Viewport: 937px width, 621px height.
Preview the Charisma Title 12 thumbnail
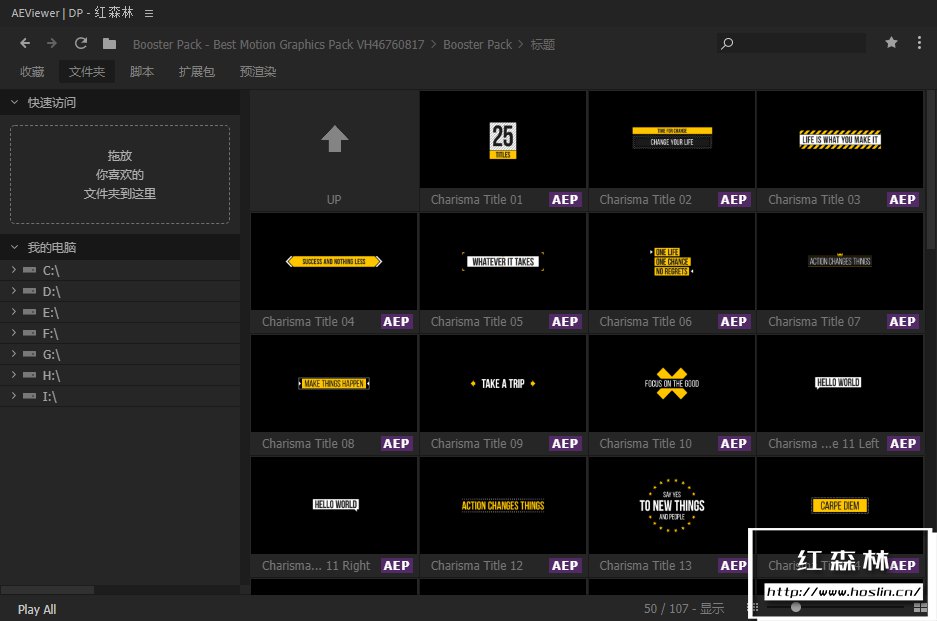coord(503,505)
